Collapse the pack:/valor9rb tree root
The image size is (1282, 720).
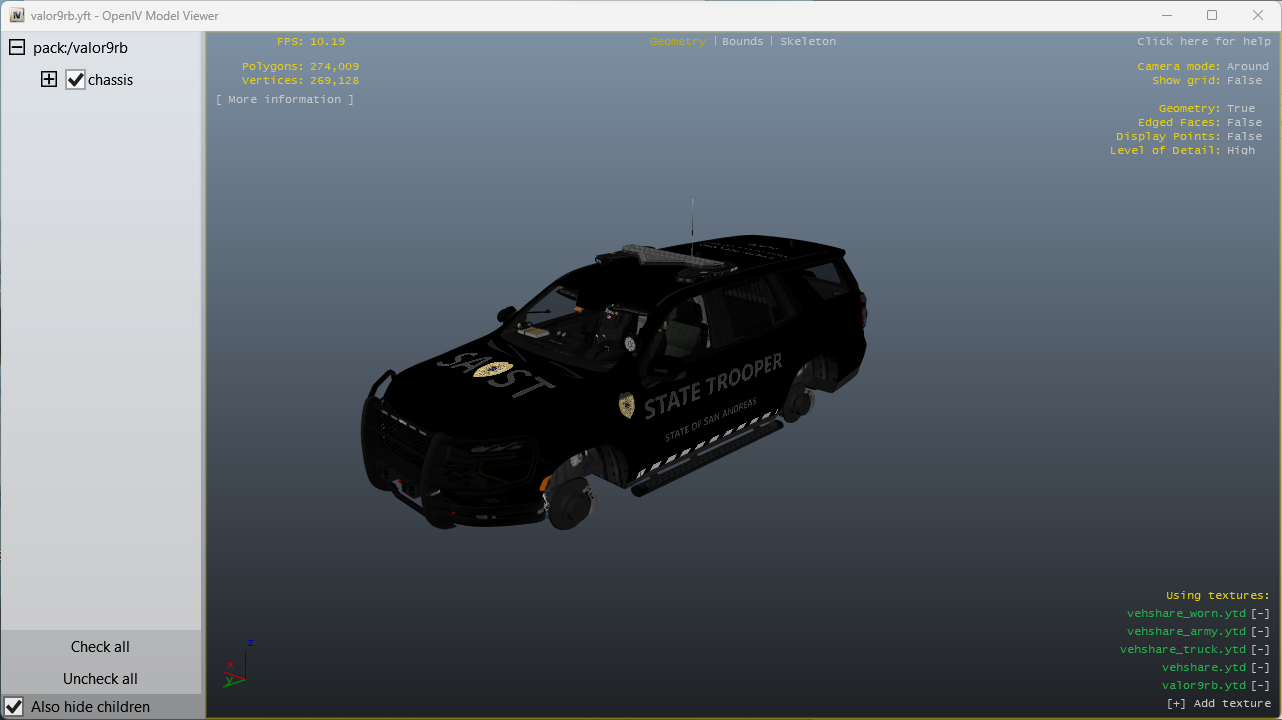(x=17, y=48)
